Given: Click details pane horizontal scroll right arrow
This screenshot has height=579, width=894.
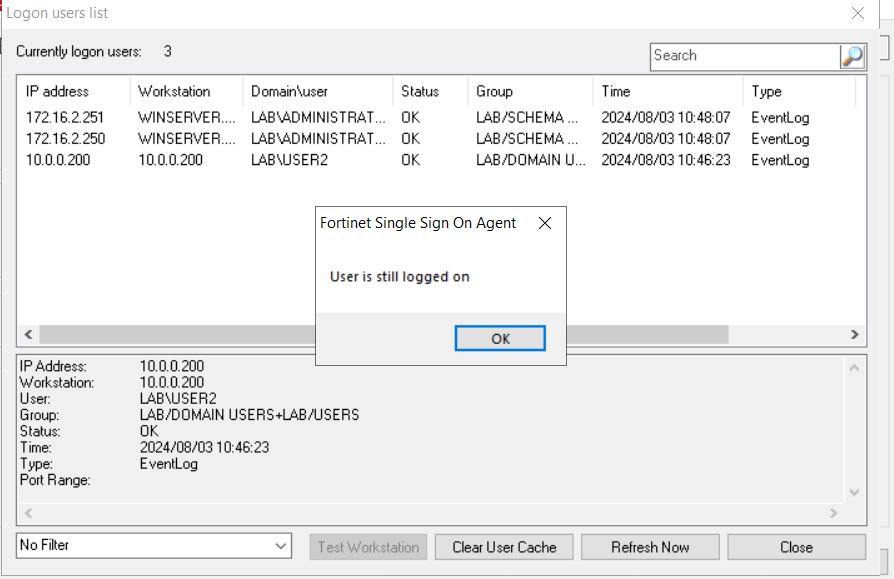Looking at the screenshot, I should 834,513.
